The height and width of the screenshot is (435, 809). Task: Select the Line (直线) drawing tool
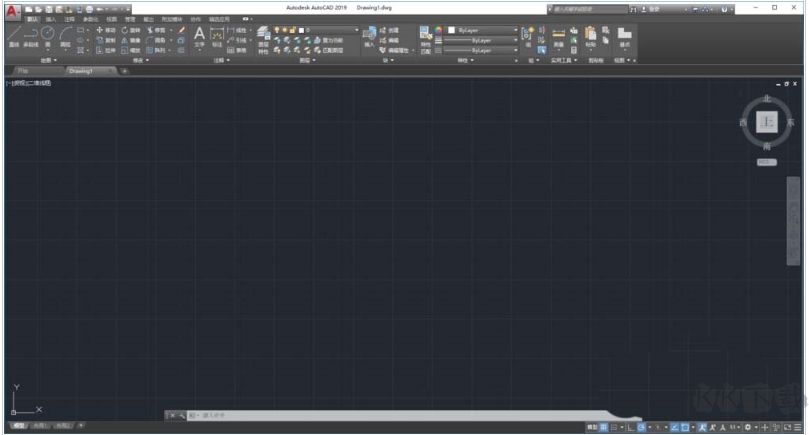(14, 36)
